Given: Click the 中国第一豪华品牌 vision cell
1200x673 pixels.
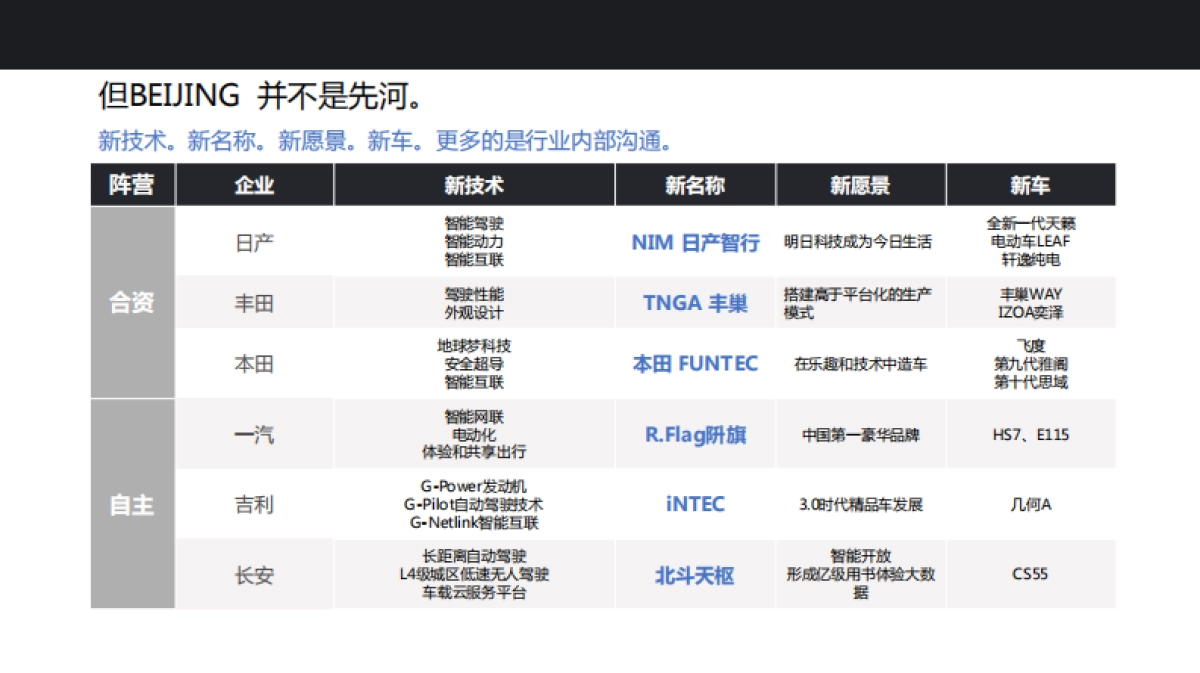Looking at the screenshot, I should point(858,434).
